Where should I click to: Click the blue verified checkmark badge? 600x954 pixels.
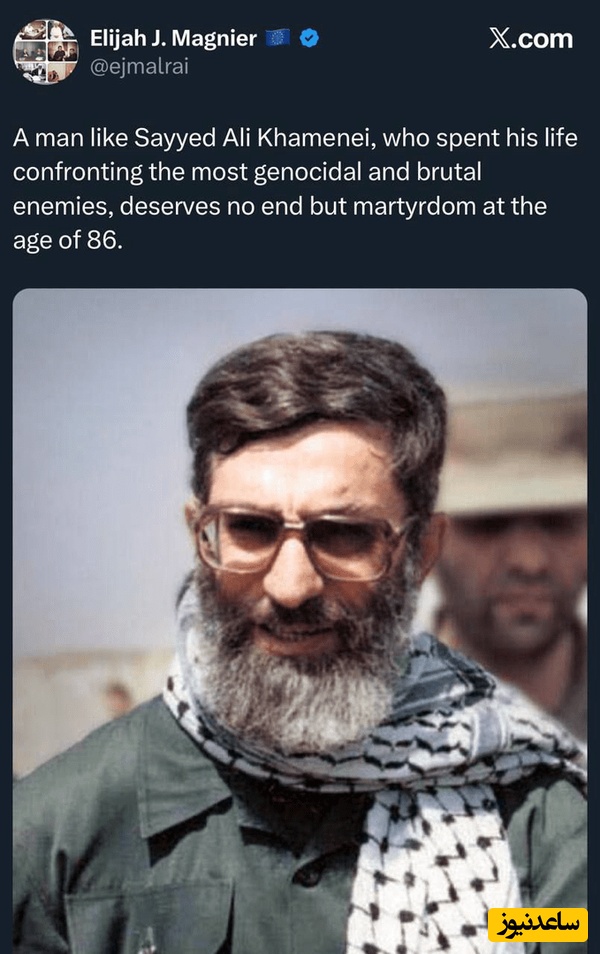click(310, 38)
